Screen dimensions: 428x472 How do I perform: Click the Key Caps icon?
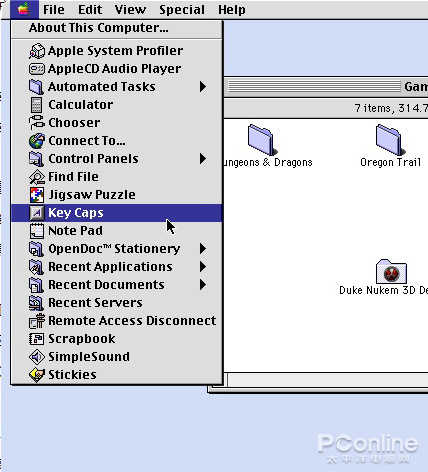click(x=36, y=213)
